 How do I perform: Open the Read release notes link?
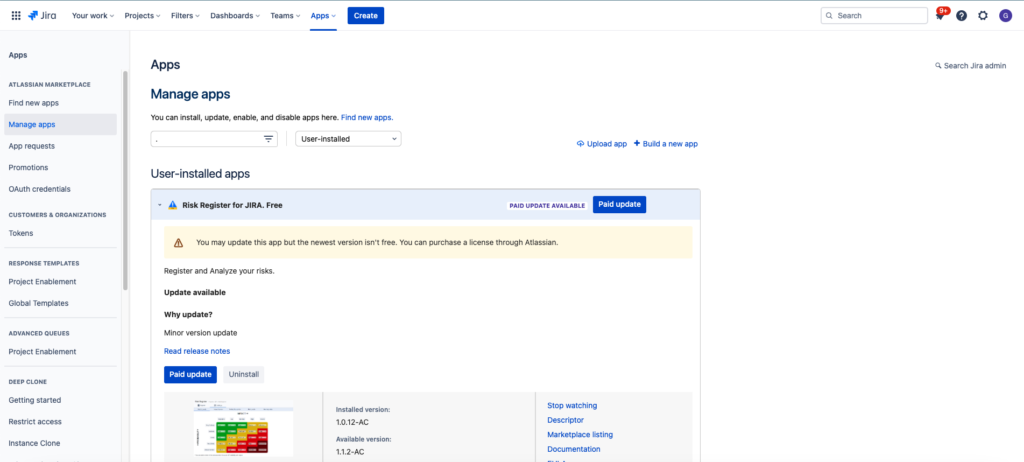197,351
